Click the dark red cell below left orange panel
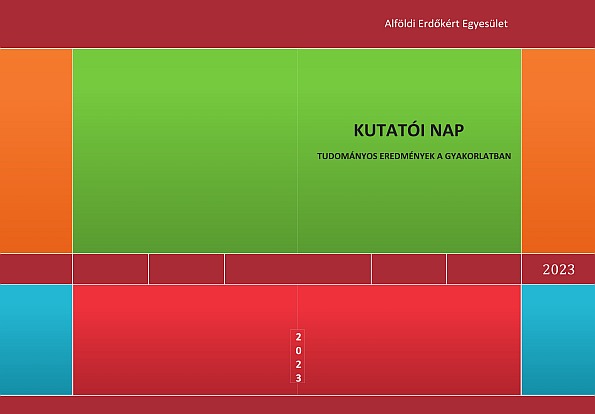This screenshot has width=595, height=414. (x=36, y=269)
